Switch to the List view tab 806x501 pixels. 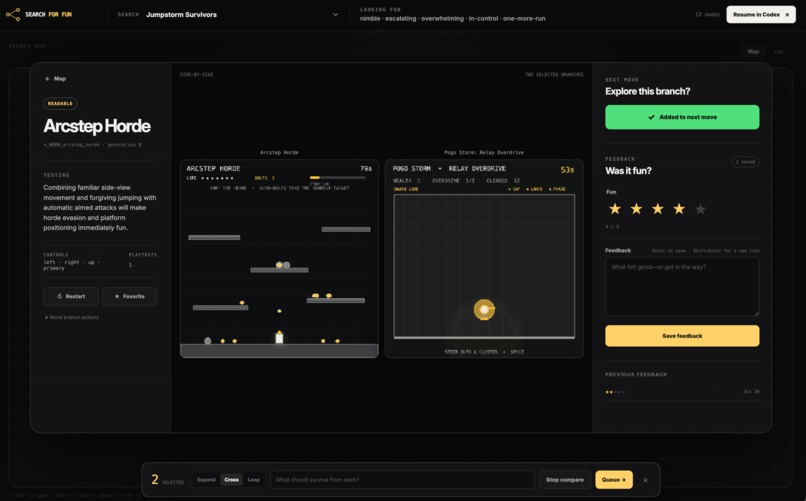pos(779,51)
